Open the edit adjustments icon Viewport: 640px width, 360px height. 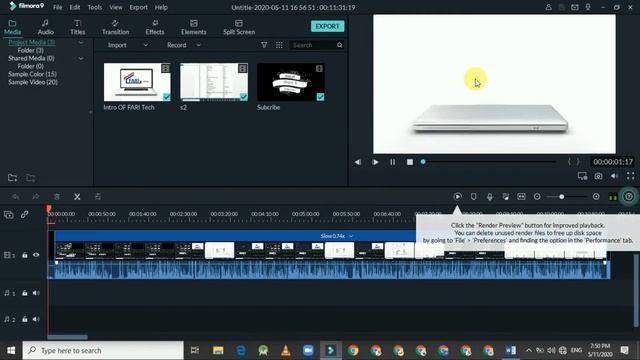click(x=98, y=197)
